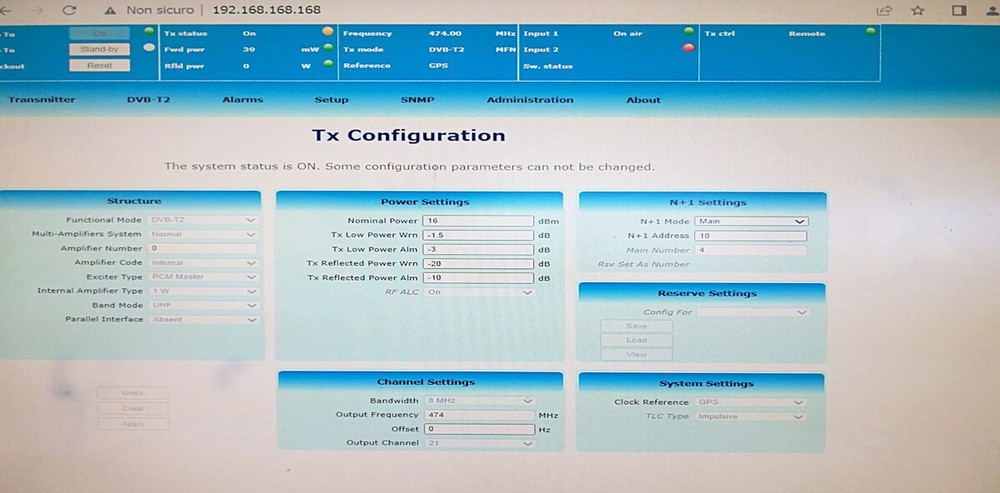The height and width of the screenshot is (493, 1000).
Task: Click the Tx status orange indicator light
Action: coord(328,33)
